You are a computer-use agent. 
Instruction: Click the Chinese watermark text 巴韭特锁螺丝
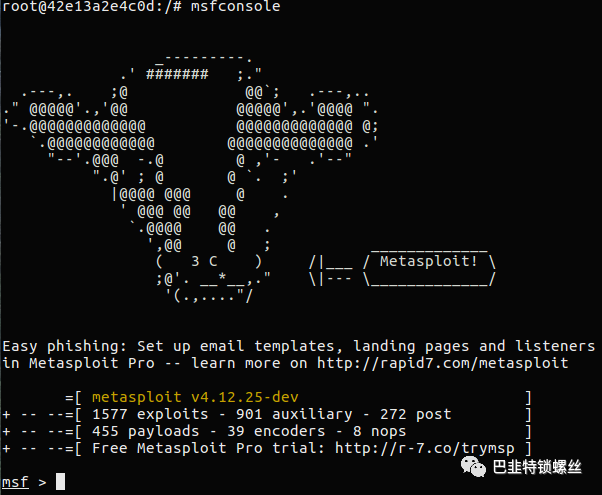(537, 467)
